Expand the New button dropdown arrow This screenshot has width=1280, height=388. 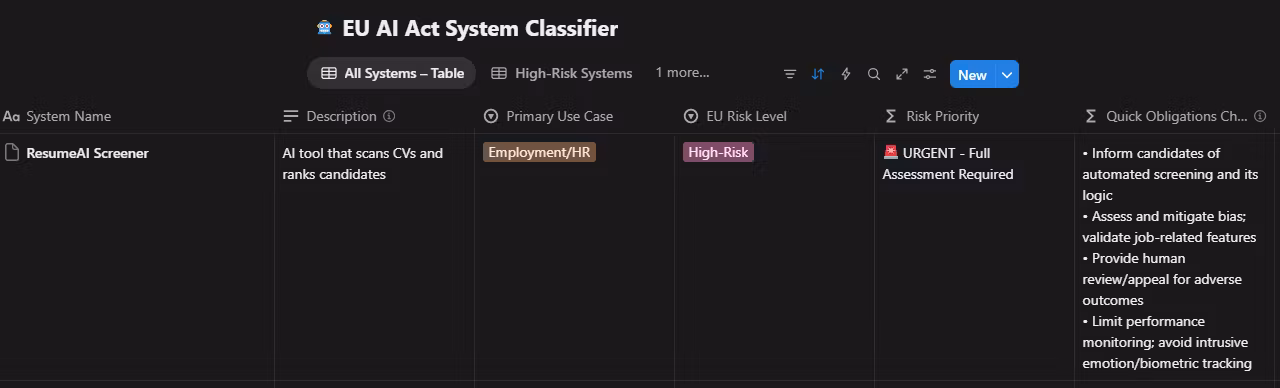point(1007,74)
